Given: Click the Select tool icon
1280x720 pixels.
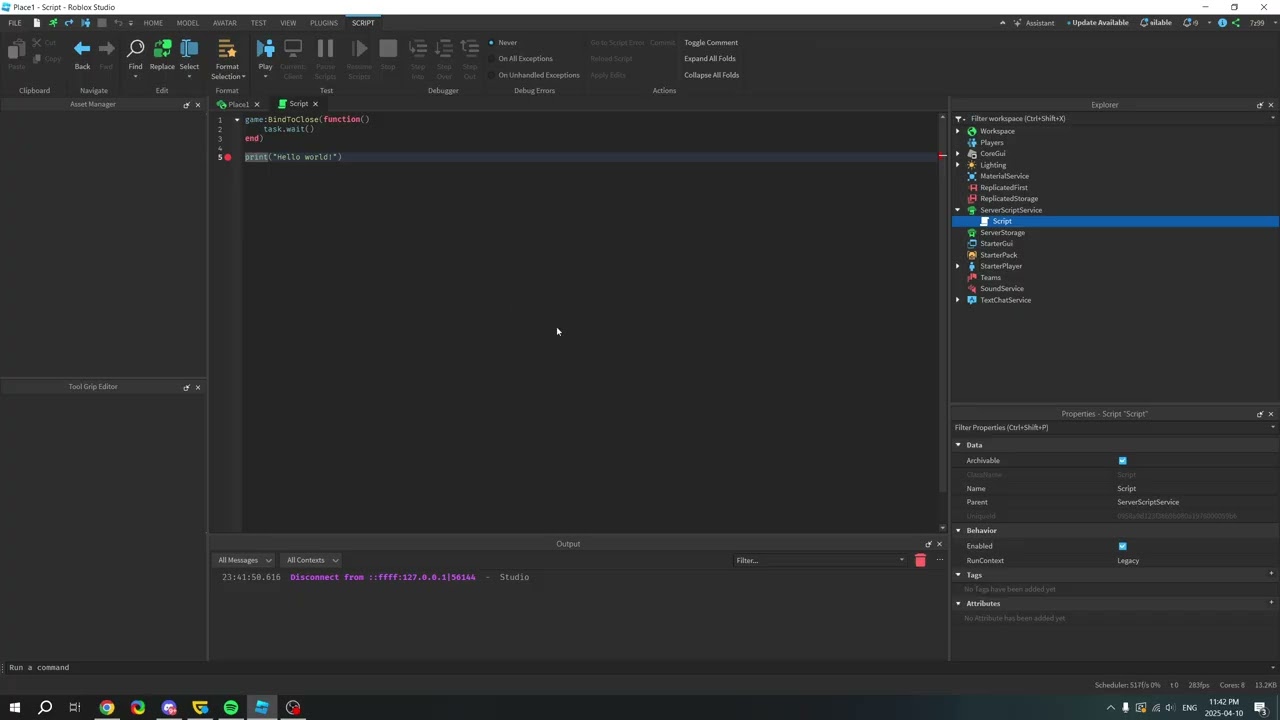Looking at the screenshot, I should coord(189,50).
